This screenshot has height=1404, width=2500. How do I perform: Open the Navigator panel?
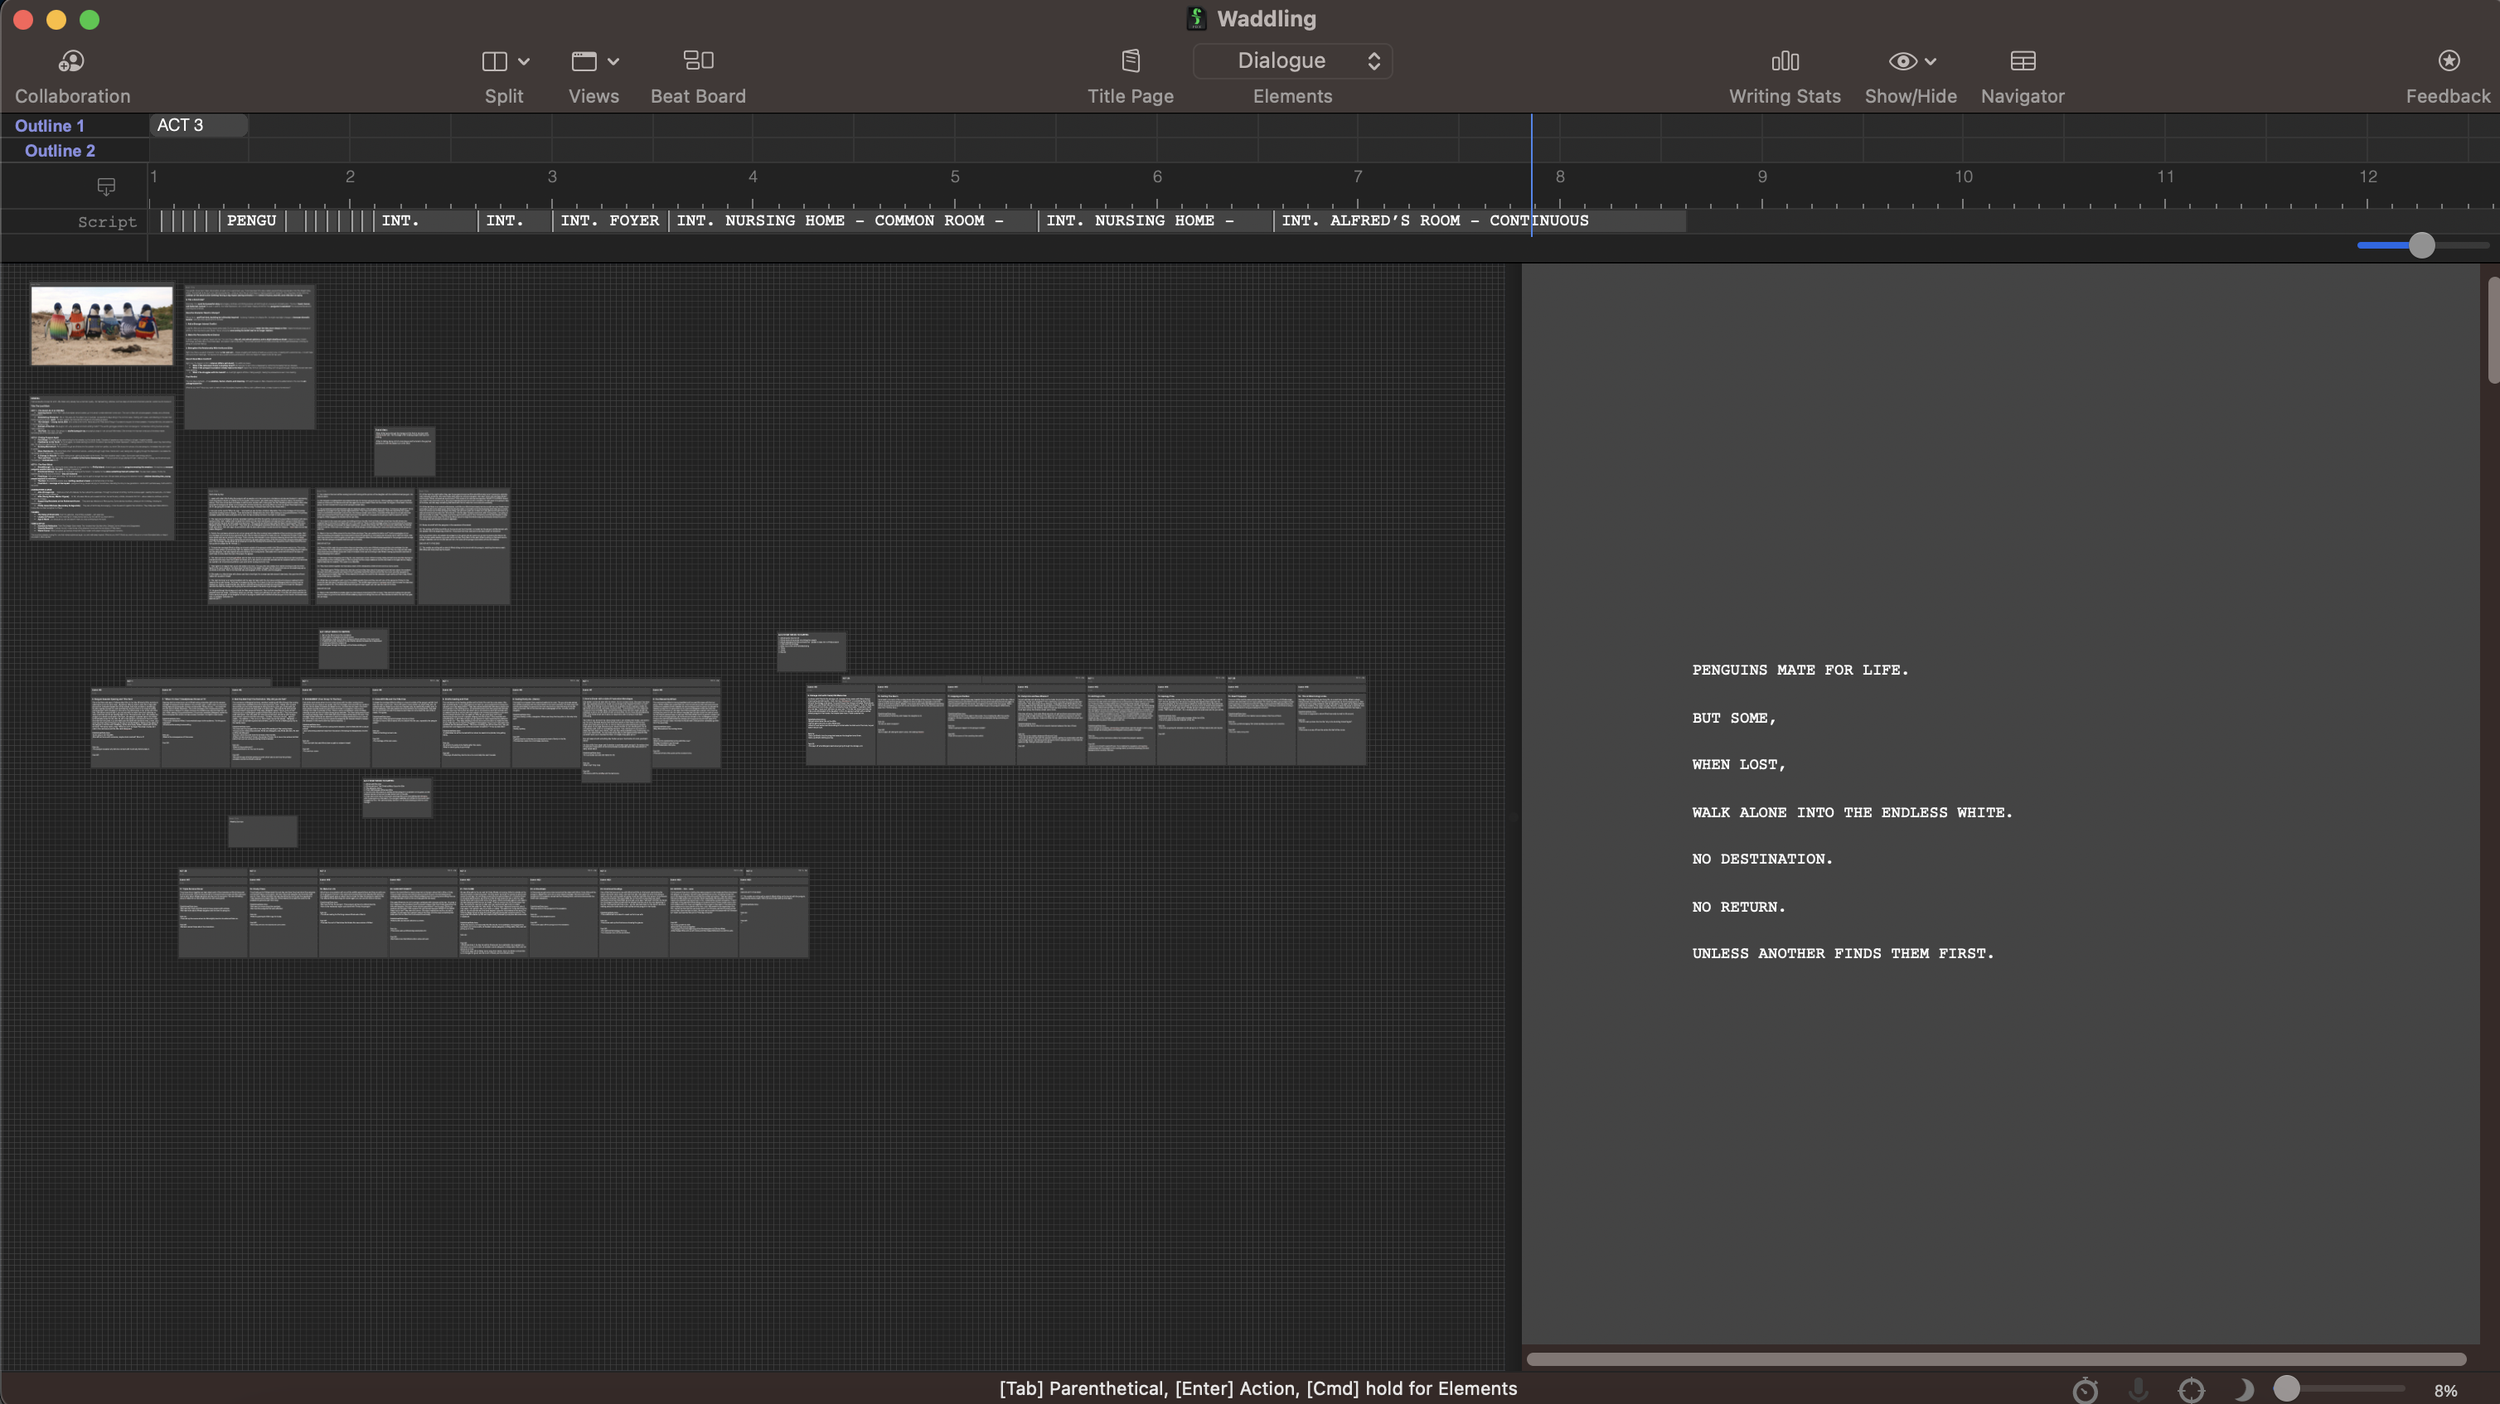[2022, 62]
